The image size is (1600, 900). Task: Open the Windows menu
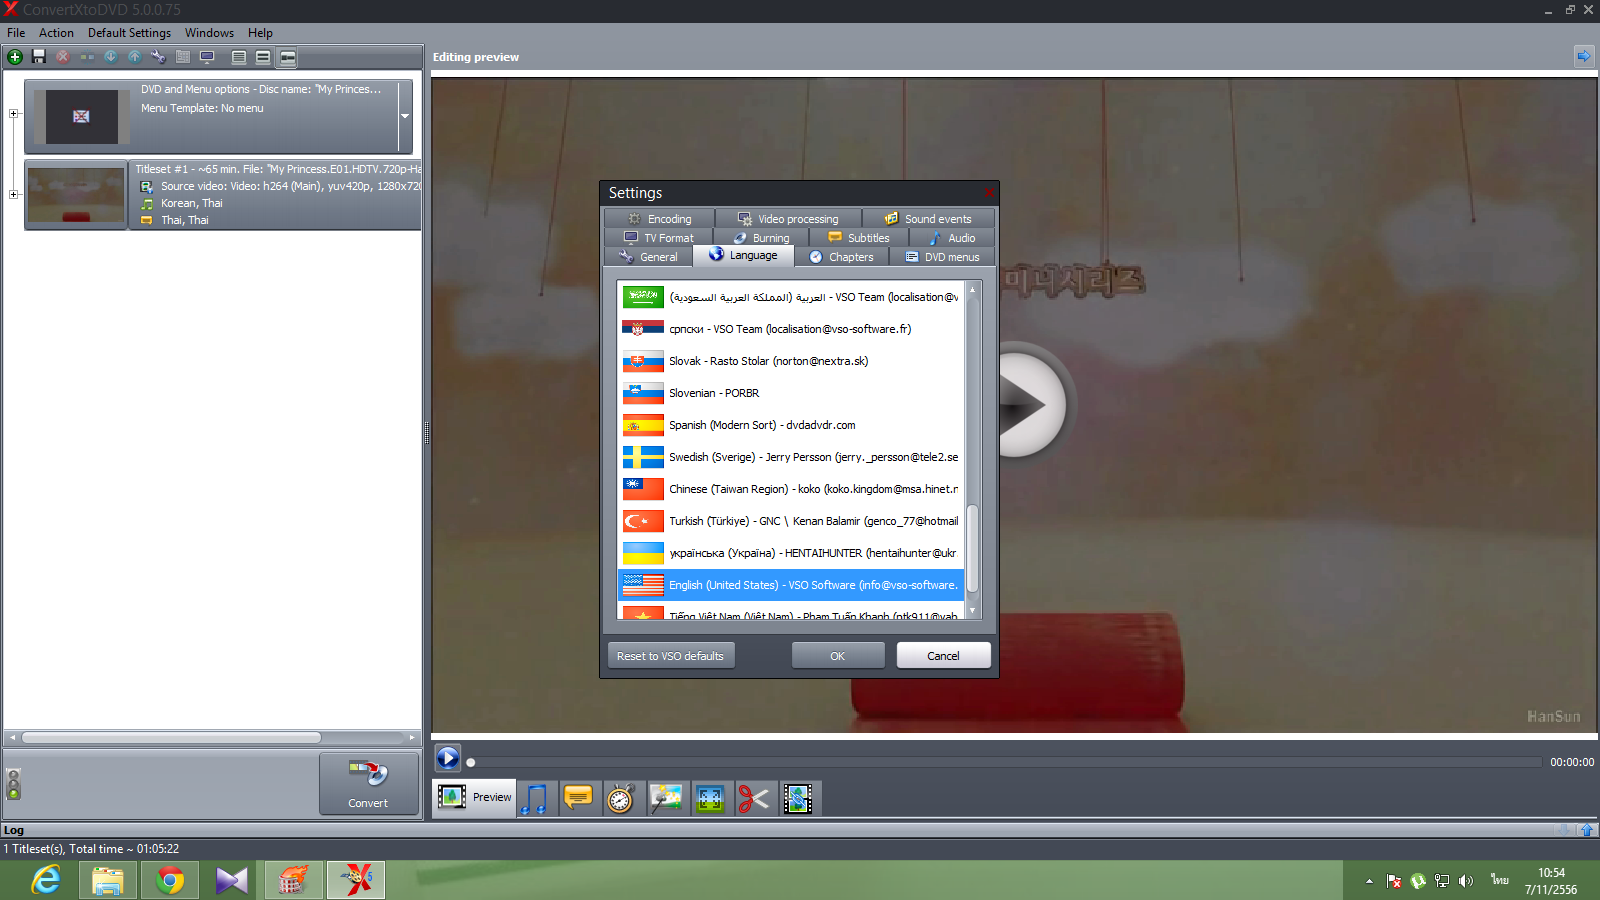[x=209, y=33]
